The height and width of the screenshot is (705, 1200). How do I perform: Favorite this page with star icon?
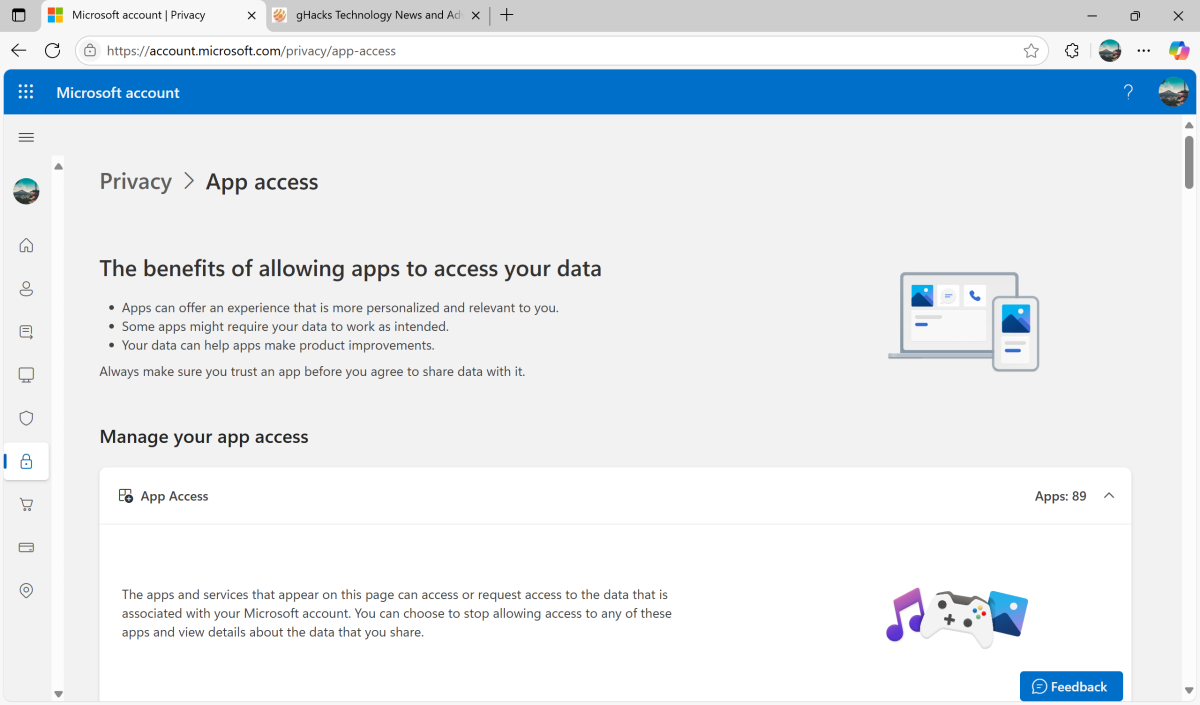click(x=1031, y=51)
